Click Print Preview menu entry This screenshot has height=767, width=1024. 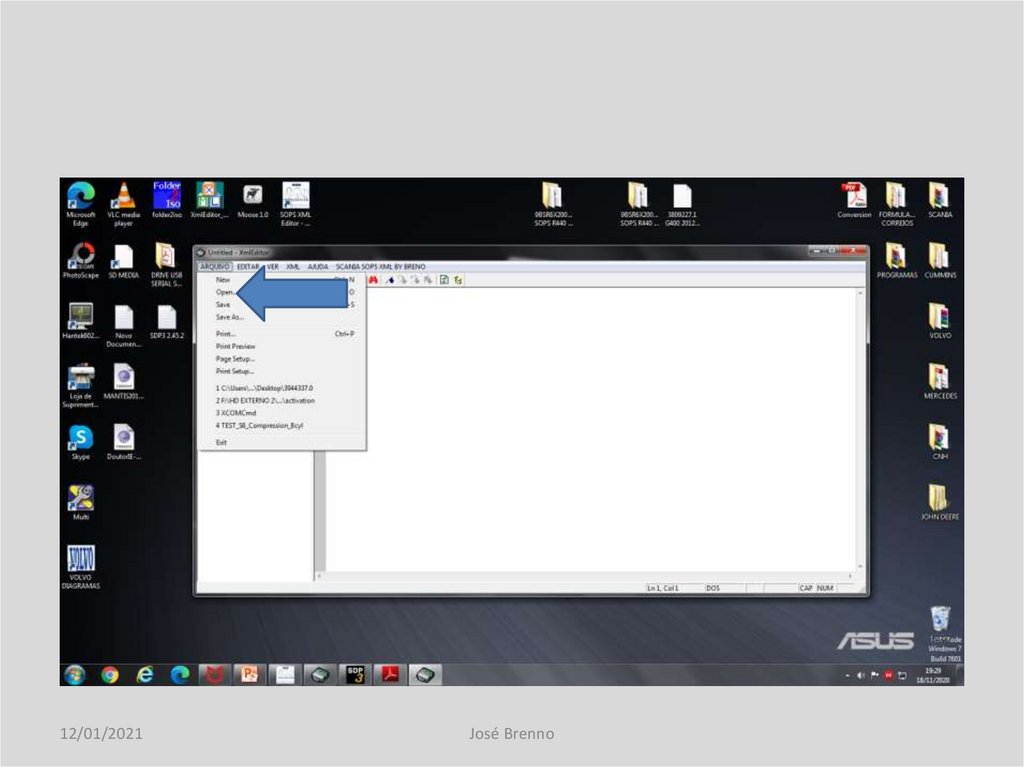coord(235,346)
